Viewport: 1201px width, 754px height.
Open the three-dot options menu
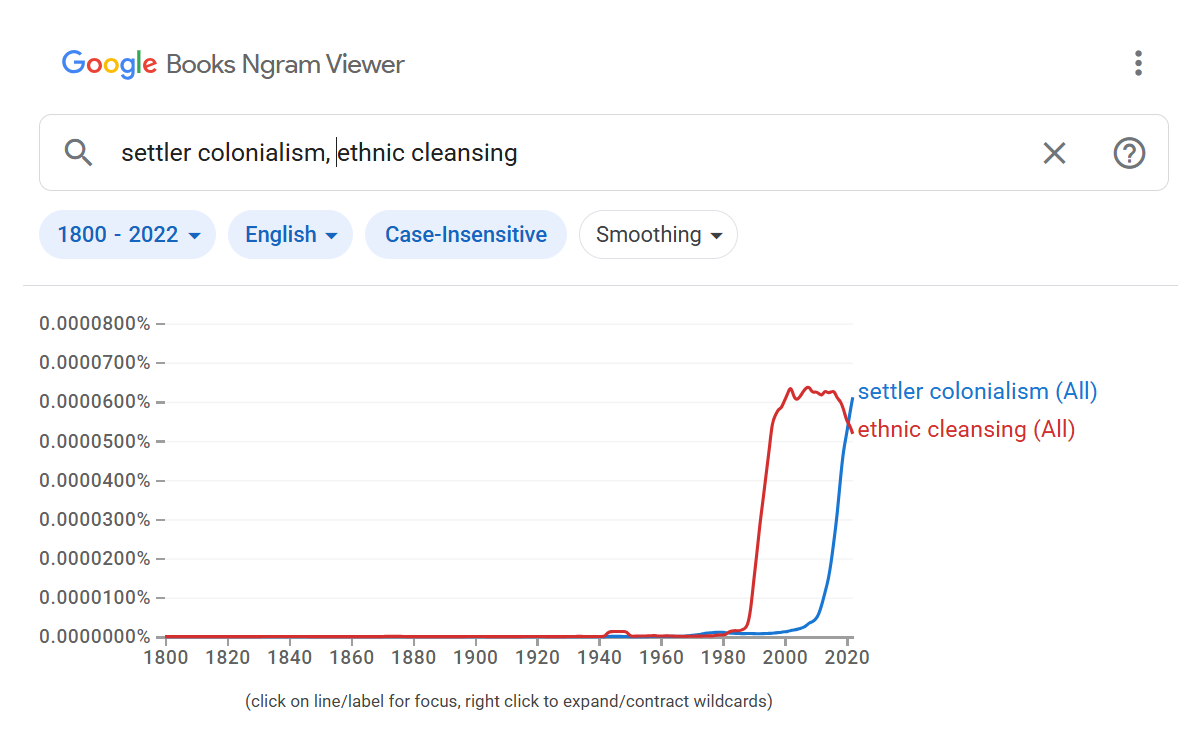(x=1138, y=64)
